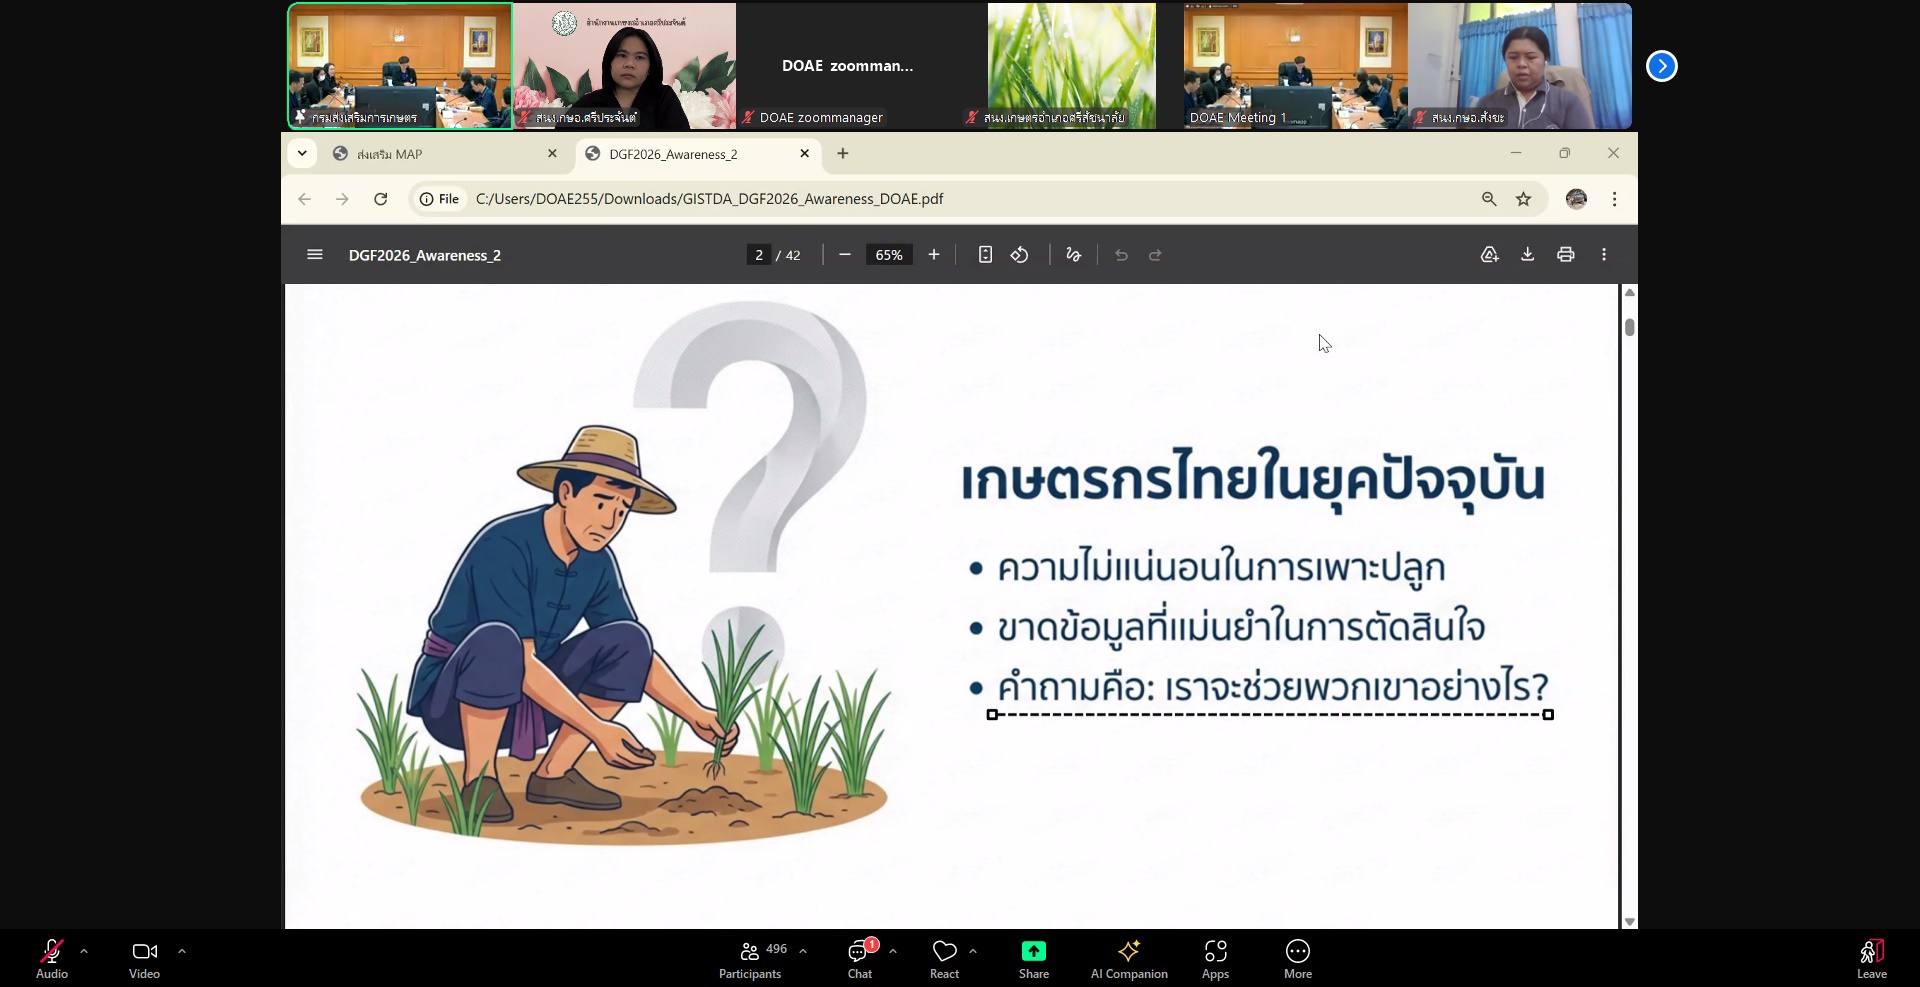Screen dimensions: 1920x987
Task: Rotate the PDF counterclockwise
Action: (x=1019, y=255)
